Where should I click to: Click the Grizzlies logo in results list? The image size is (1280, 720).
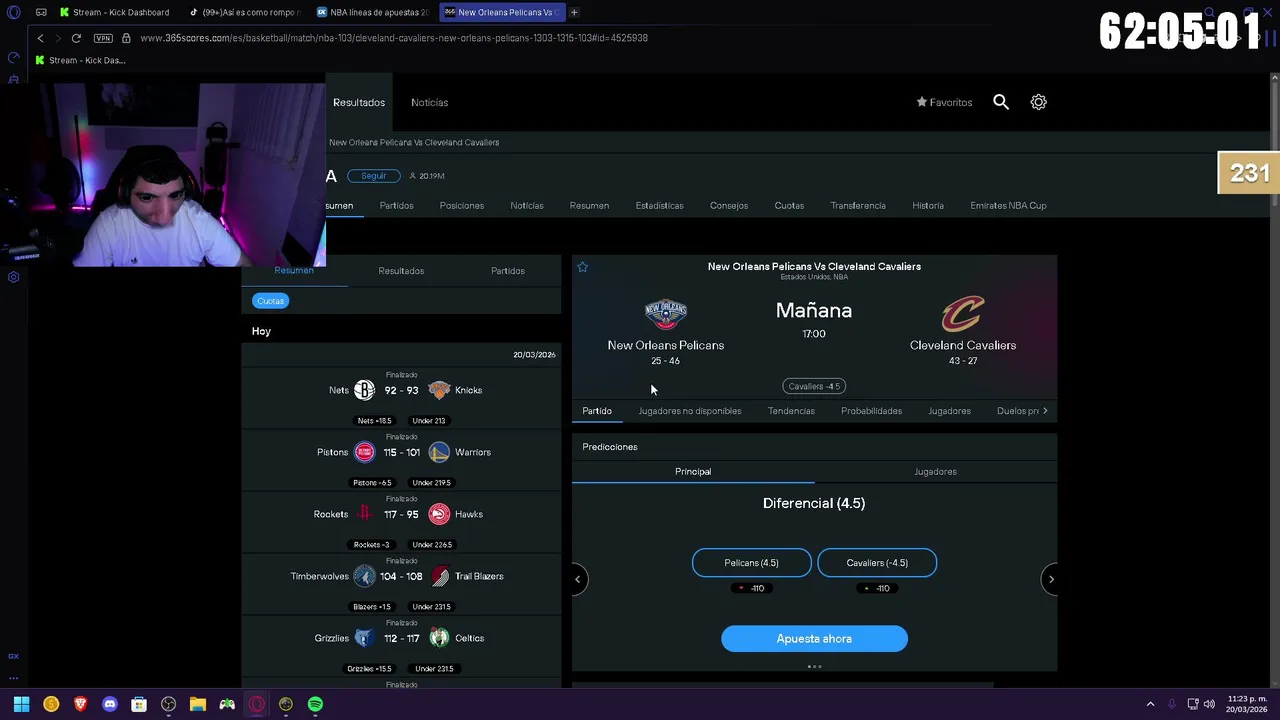pos(364,638)
